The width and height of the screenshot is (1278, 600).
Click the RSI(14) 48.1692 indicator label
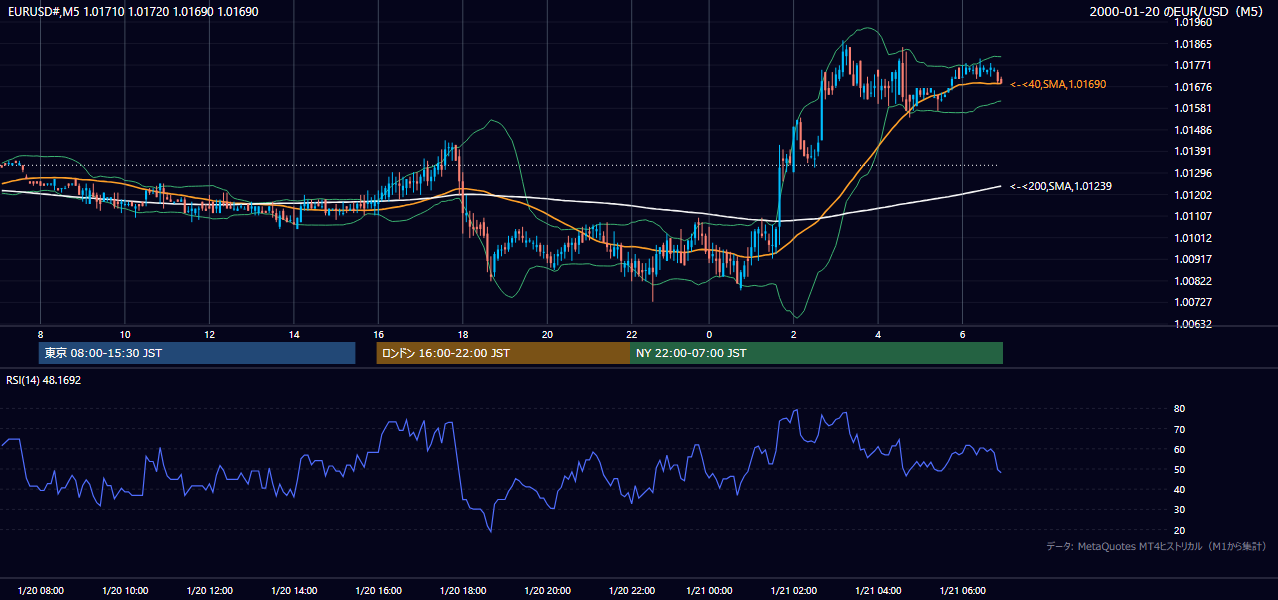coord(44,381)
